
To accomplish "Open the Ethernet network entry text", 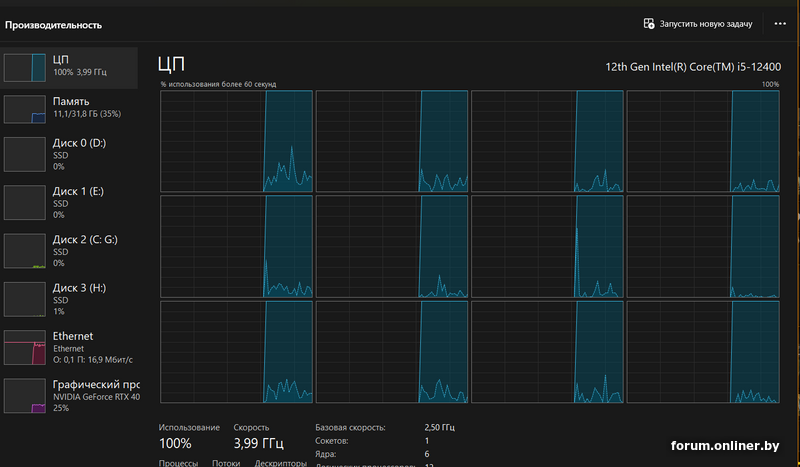I will 73,337.
